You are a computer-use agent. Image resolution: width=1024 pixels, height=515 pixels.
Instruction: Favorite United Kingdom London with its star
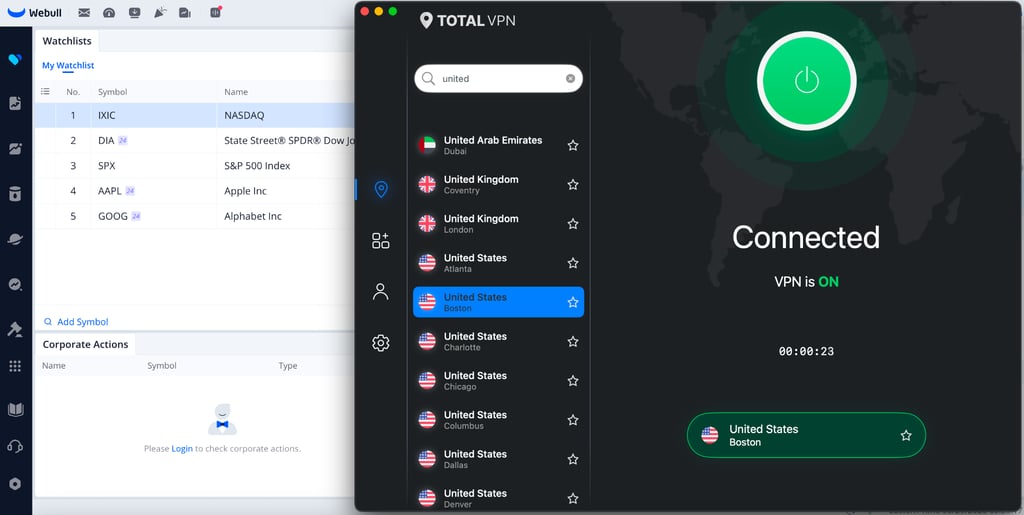[x=573, y=224]
